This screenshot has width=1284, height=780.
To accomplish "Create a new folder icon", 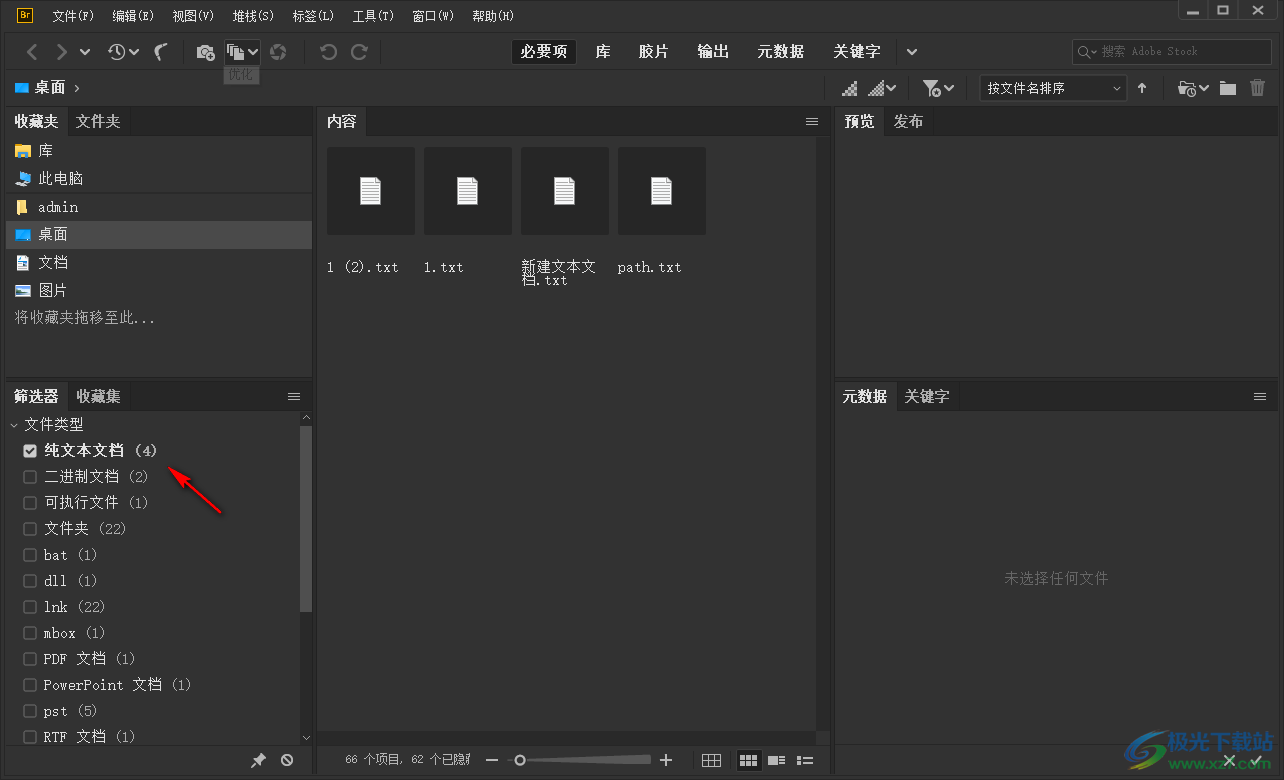I will [1228, 88].
